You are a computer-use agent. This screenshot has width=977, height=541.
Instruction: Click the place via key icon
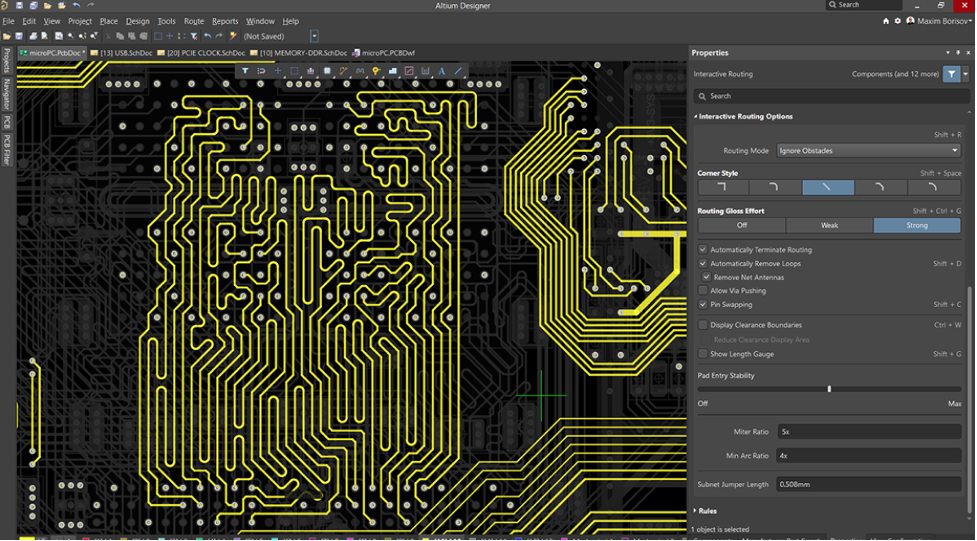(376, 71)
